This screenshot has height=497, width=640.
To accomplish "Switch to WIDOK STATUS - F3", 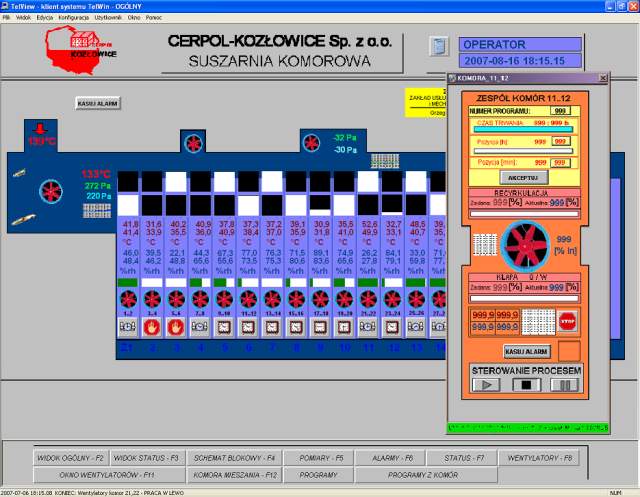I will tap(146, 458).
